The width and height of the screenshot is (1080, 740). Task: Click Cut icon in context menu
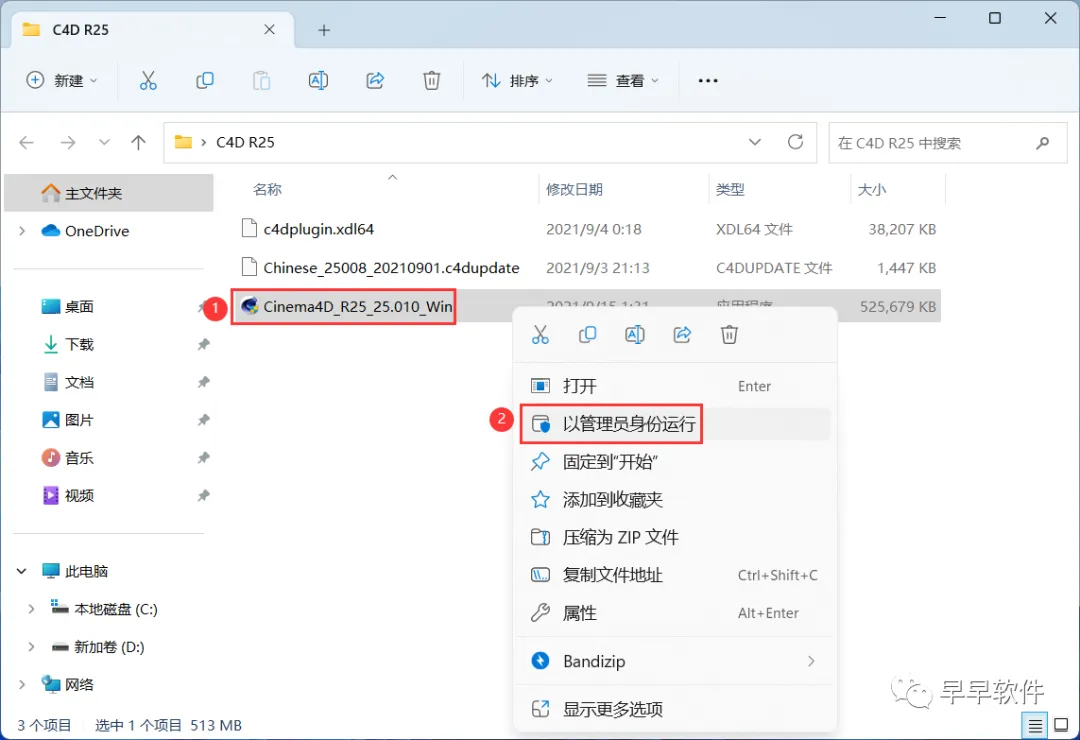coord(540,335)
